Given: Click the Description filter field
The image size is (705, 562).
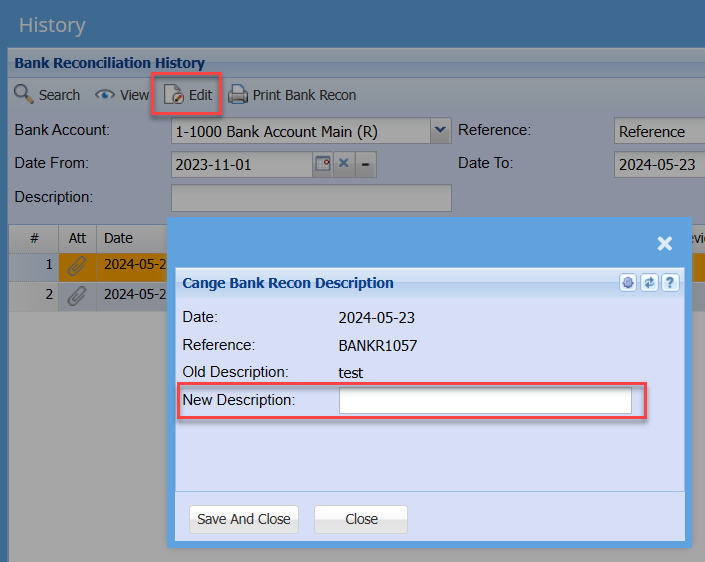Looking at the screenshot, I should pos(311,198).
